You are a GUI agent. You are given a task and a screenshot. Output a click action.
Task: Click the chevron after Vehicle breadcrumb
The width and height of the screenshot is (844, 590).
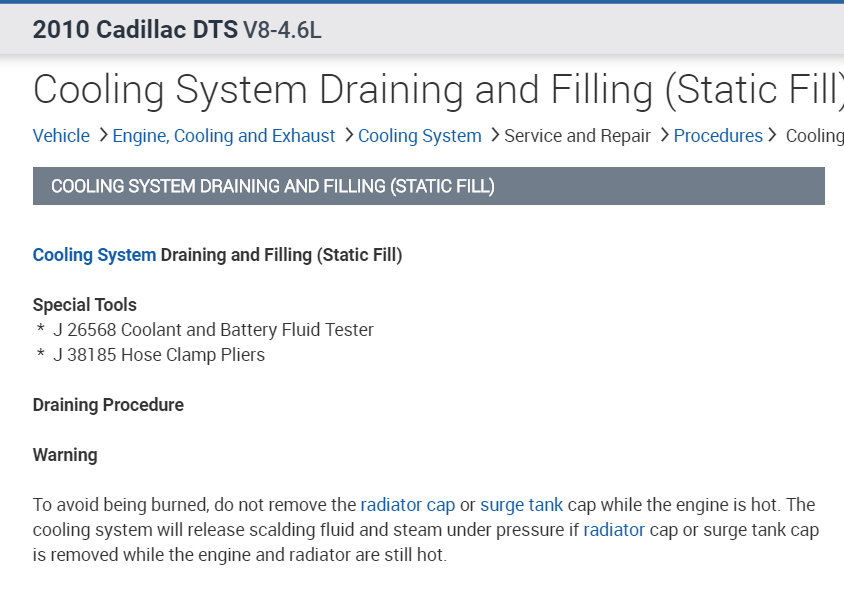(x=101, y=136)
